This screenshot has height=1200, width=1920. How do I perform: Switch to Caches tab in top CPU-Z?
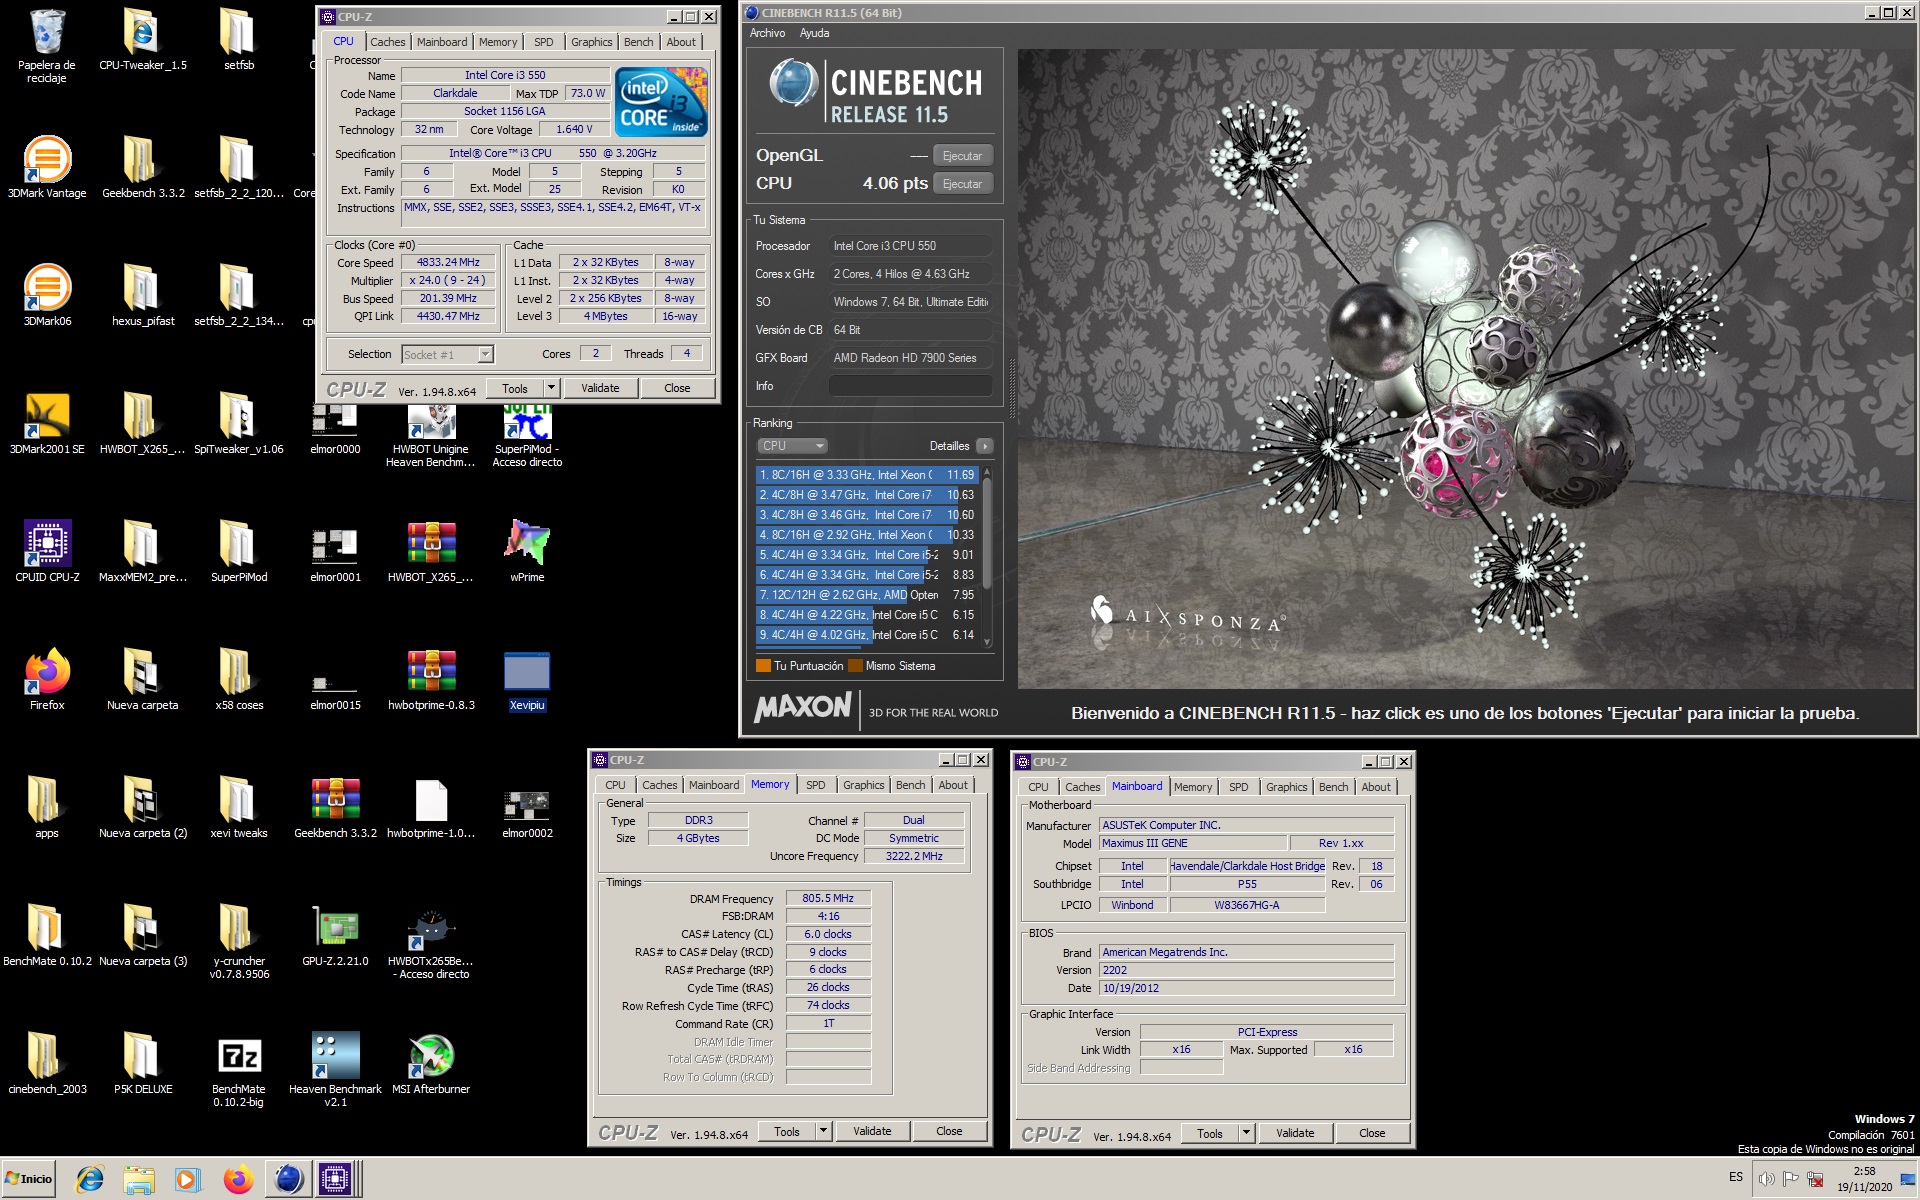[x=387, y=42]
